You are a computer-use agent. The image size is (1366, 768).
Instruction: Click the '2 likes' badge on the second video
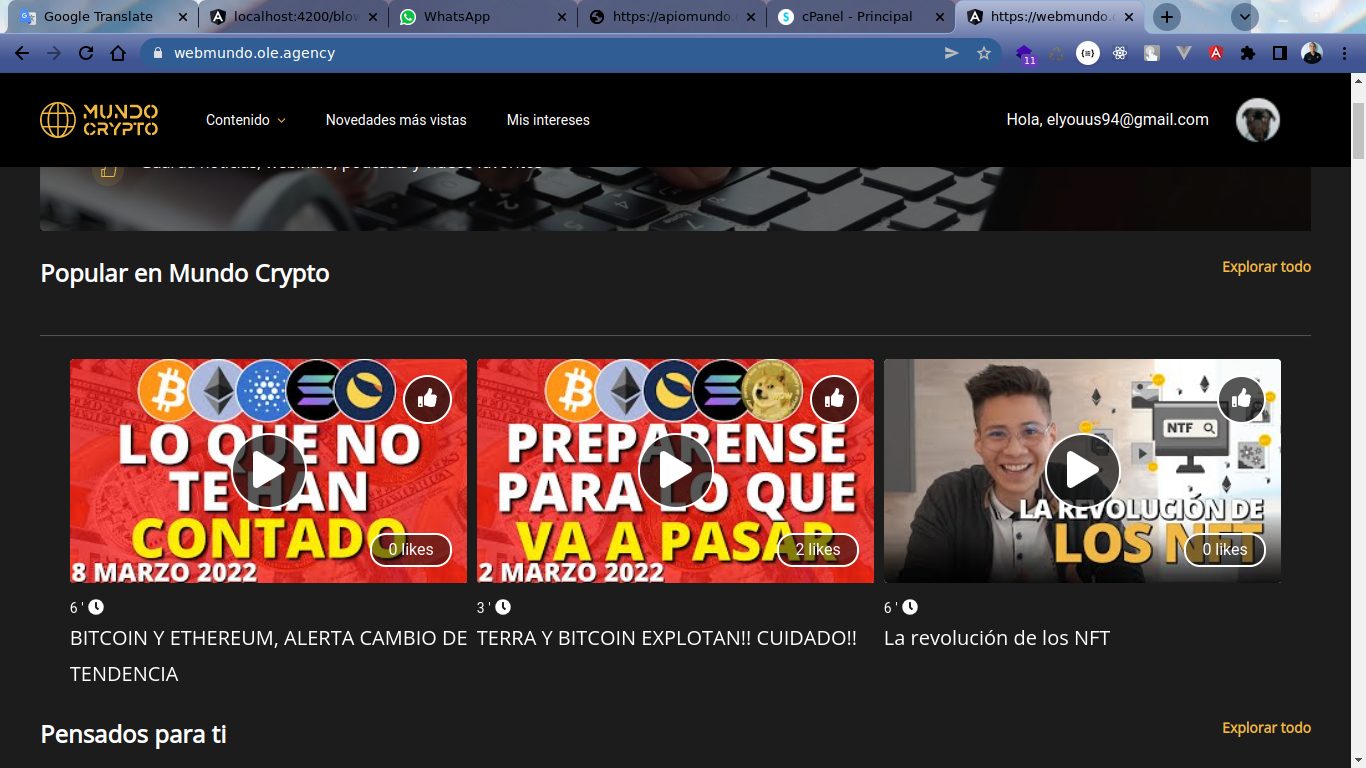(818, 549)
